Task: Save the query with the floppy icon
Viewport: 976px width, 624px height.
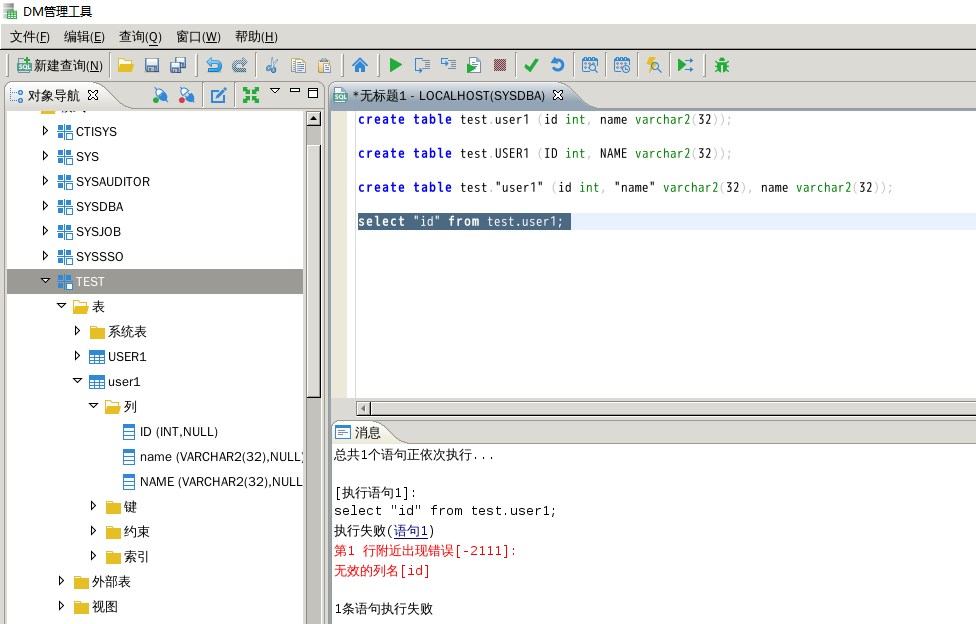Action: pyautogui.click(x=152, y=65)
